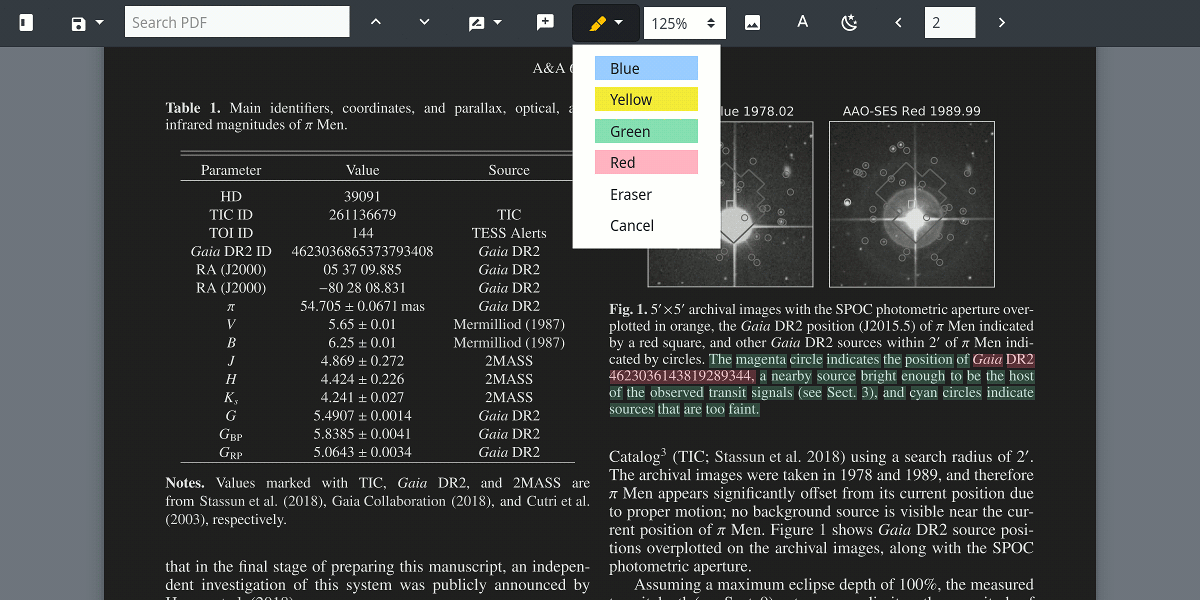
Task: Click Cancel in the highlight menu
Action: point(632,225)
